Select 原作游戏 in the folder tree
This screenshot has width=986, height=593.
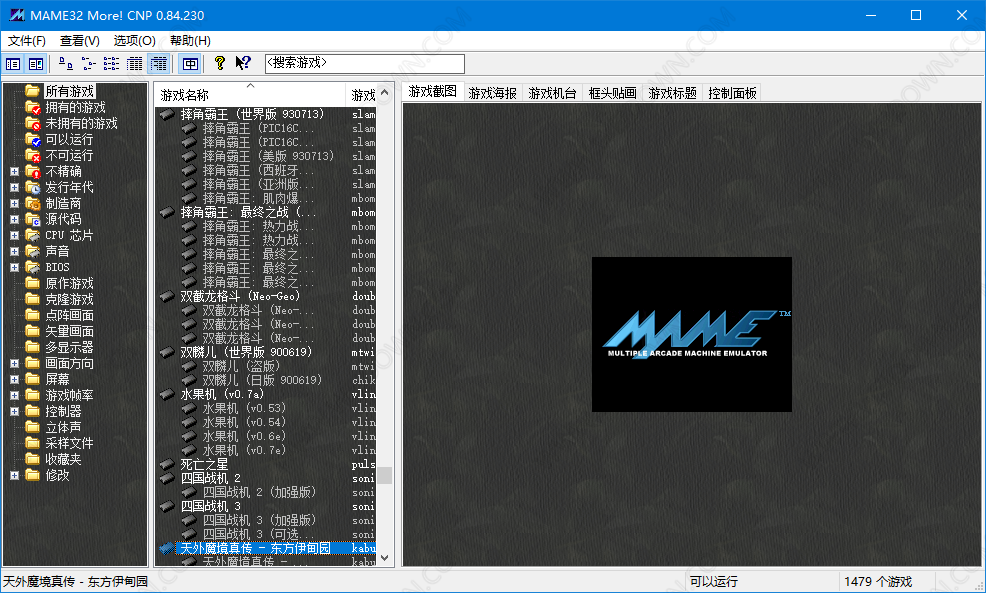pyautogui.click(x=69, y=284)
